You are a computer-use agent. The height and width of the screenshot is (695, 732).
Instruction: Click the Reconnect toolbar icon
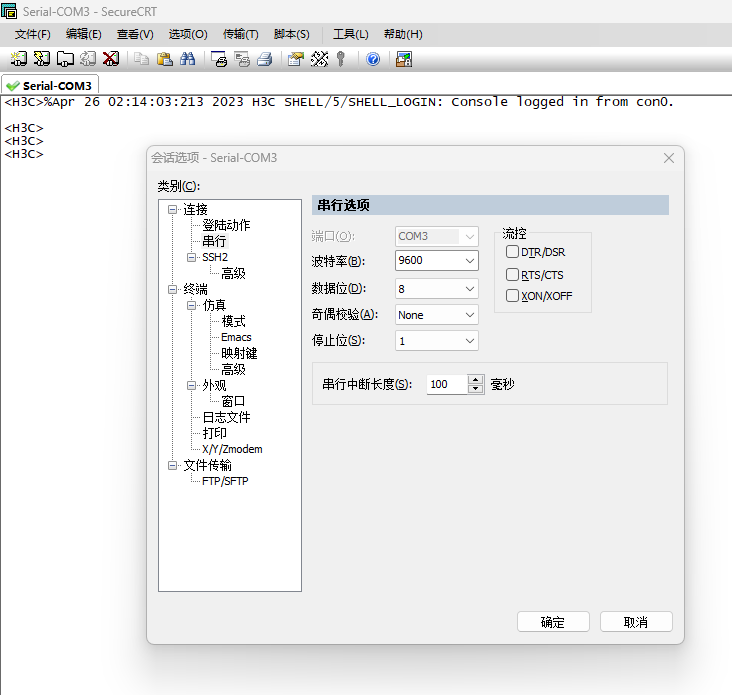(88, 59)
